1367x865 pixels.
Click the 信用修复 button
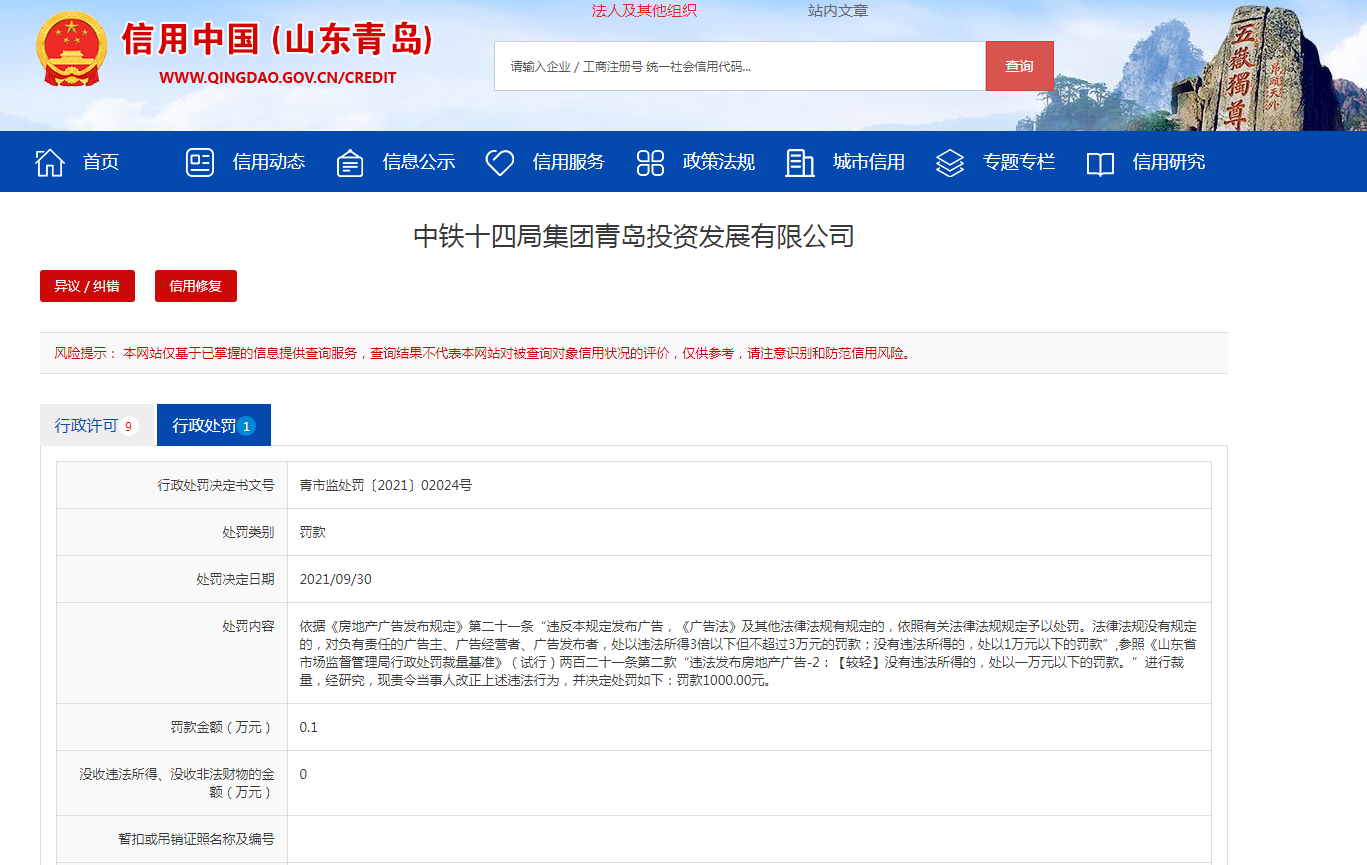[196, 286]
